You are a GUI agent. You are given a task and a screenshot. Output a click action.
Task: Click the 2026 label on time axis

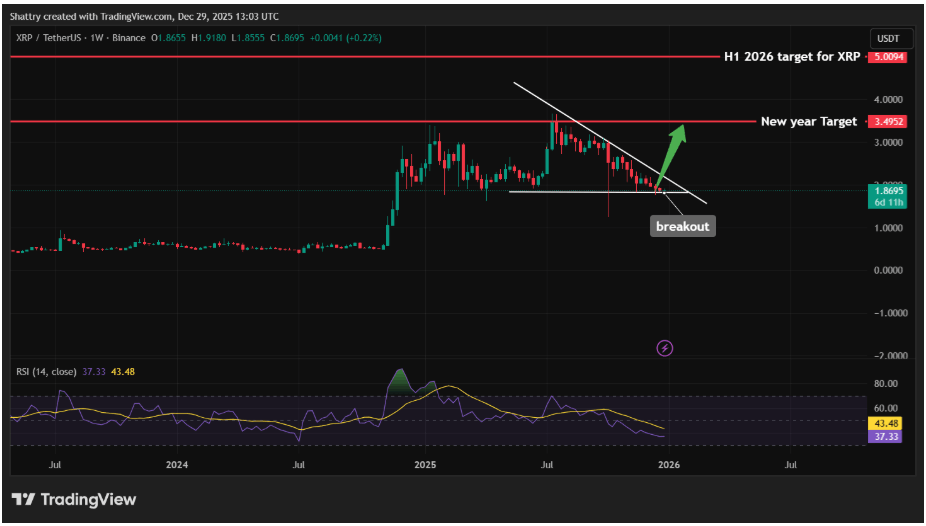(669, 465)
